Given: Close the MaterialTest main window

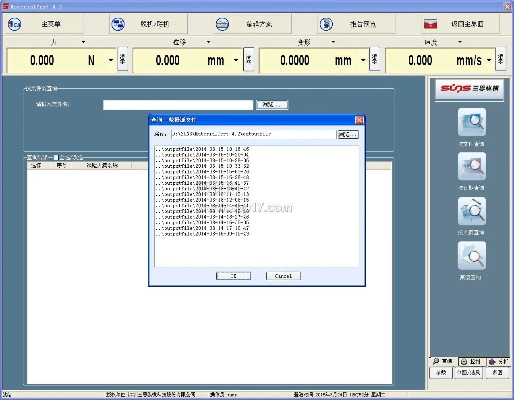Looking at the screenshot, I should (507, 6).
